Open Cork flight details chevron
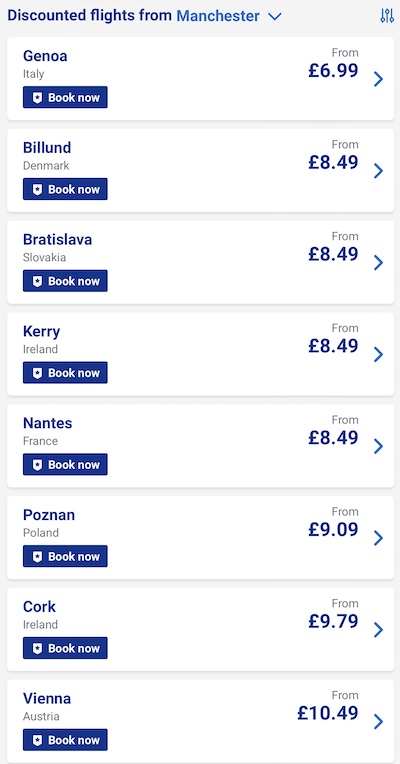The width and height of the screenshot is (400, 764). (x=379, y=630)
